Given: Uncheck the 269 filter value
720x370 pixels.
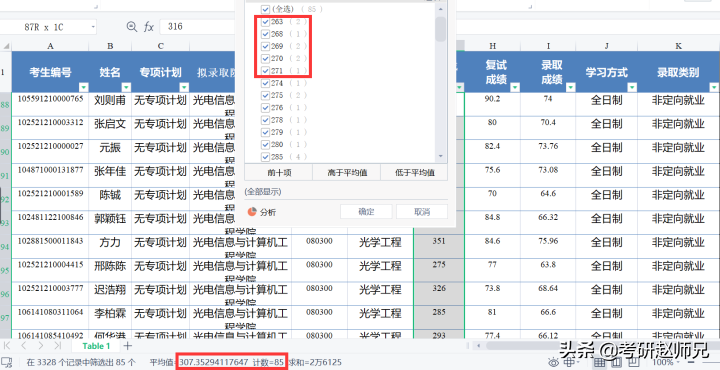Looking at the screenshot, I should (265, 46).
